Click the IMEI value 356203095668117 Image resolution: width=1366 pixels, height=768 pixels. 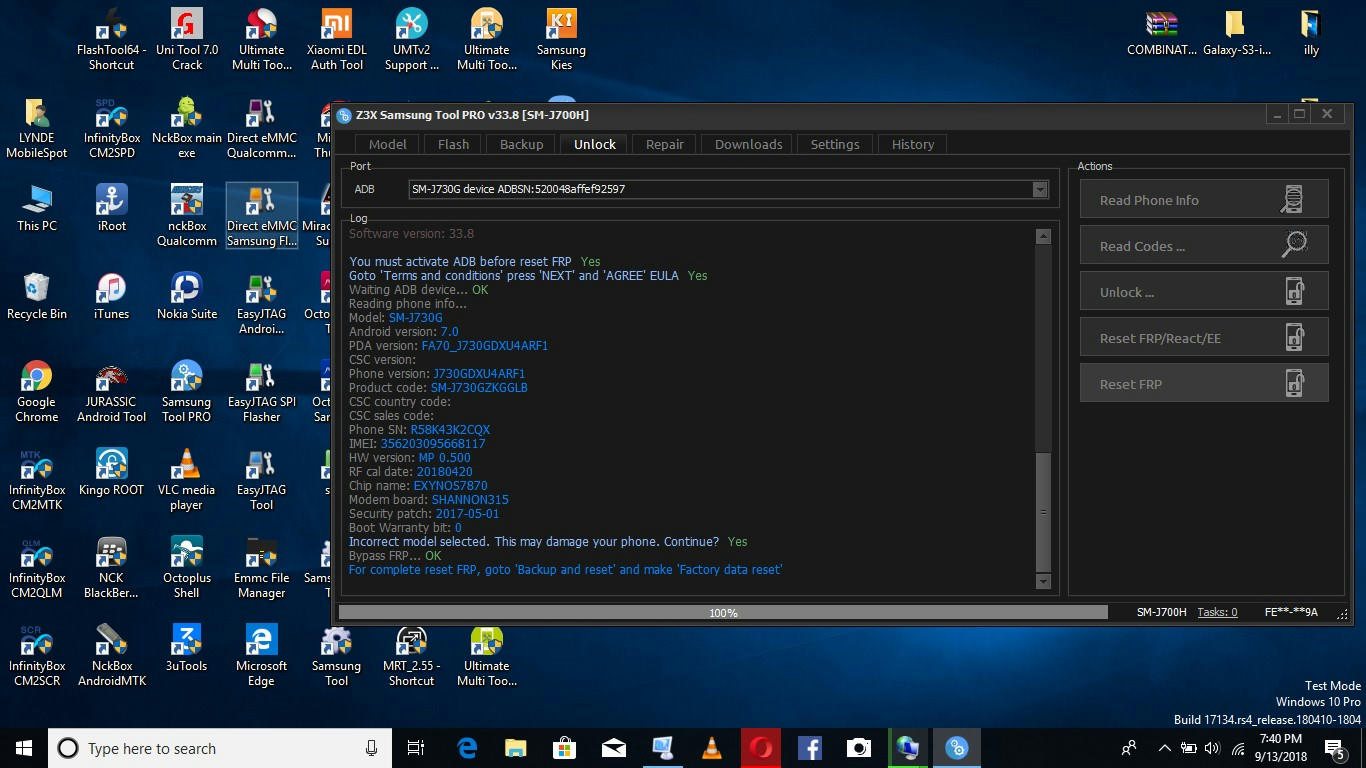click(x=433, y=444)
